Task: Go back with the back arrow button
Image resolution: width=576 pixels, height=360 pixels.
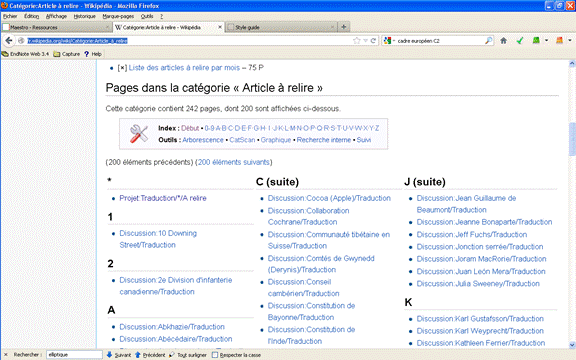Action: pos(9,40)
